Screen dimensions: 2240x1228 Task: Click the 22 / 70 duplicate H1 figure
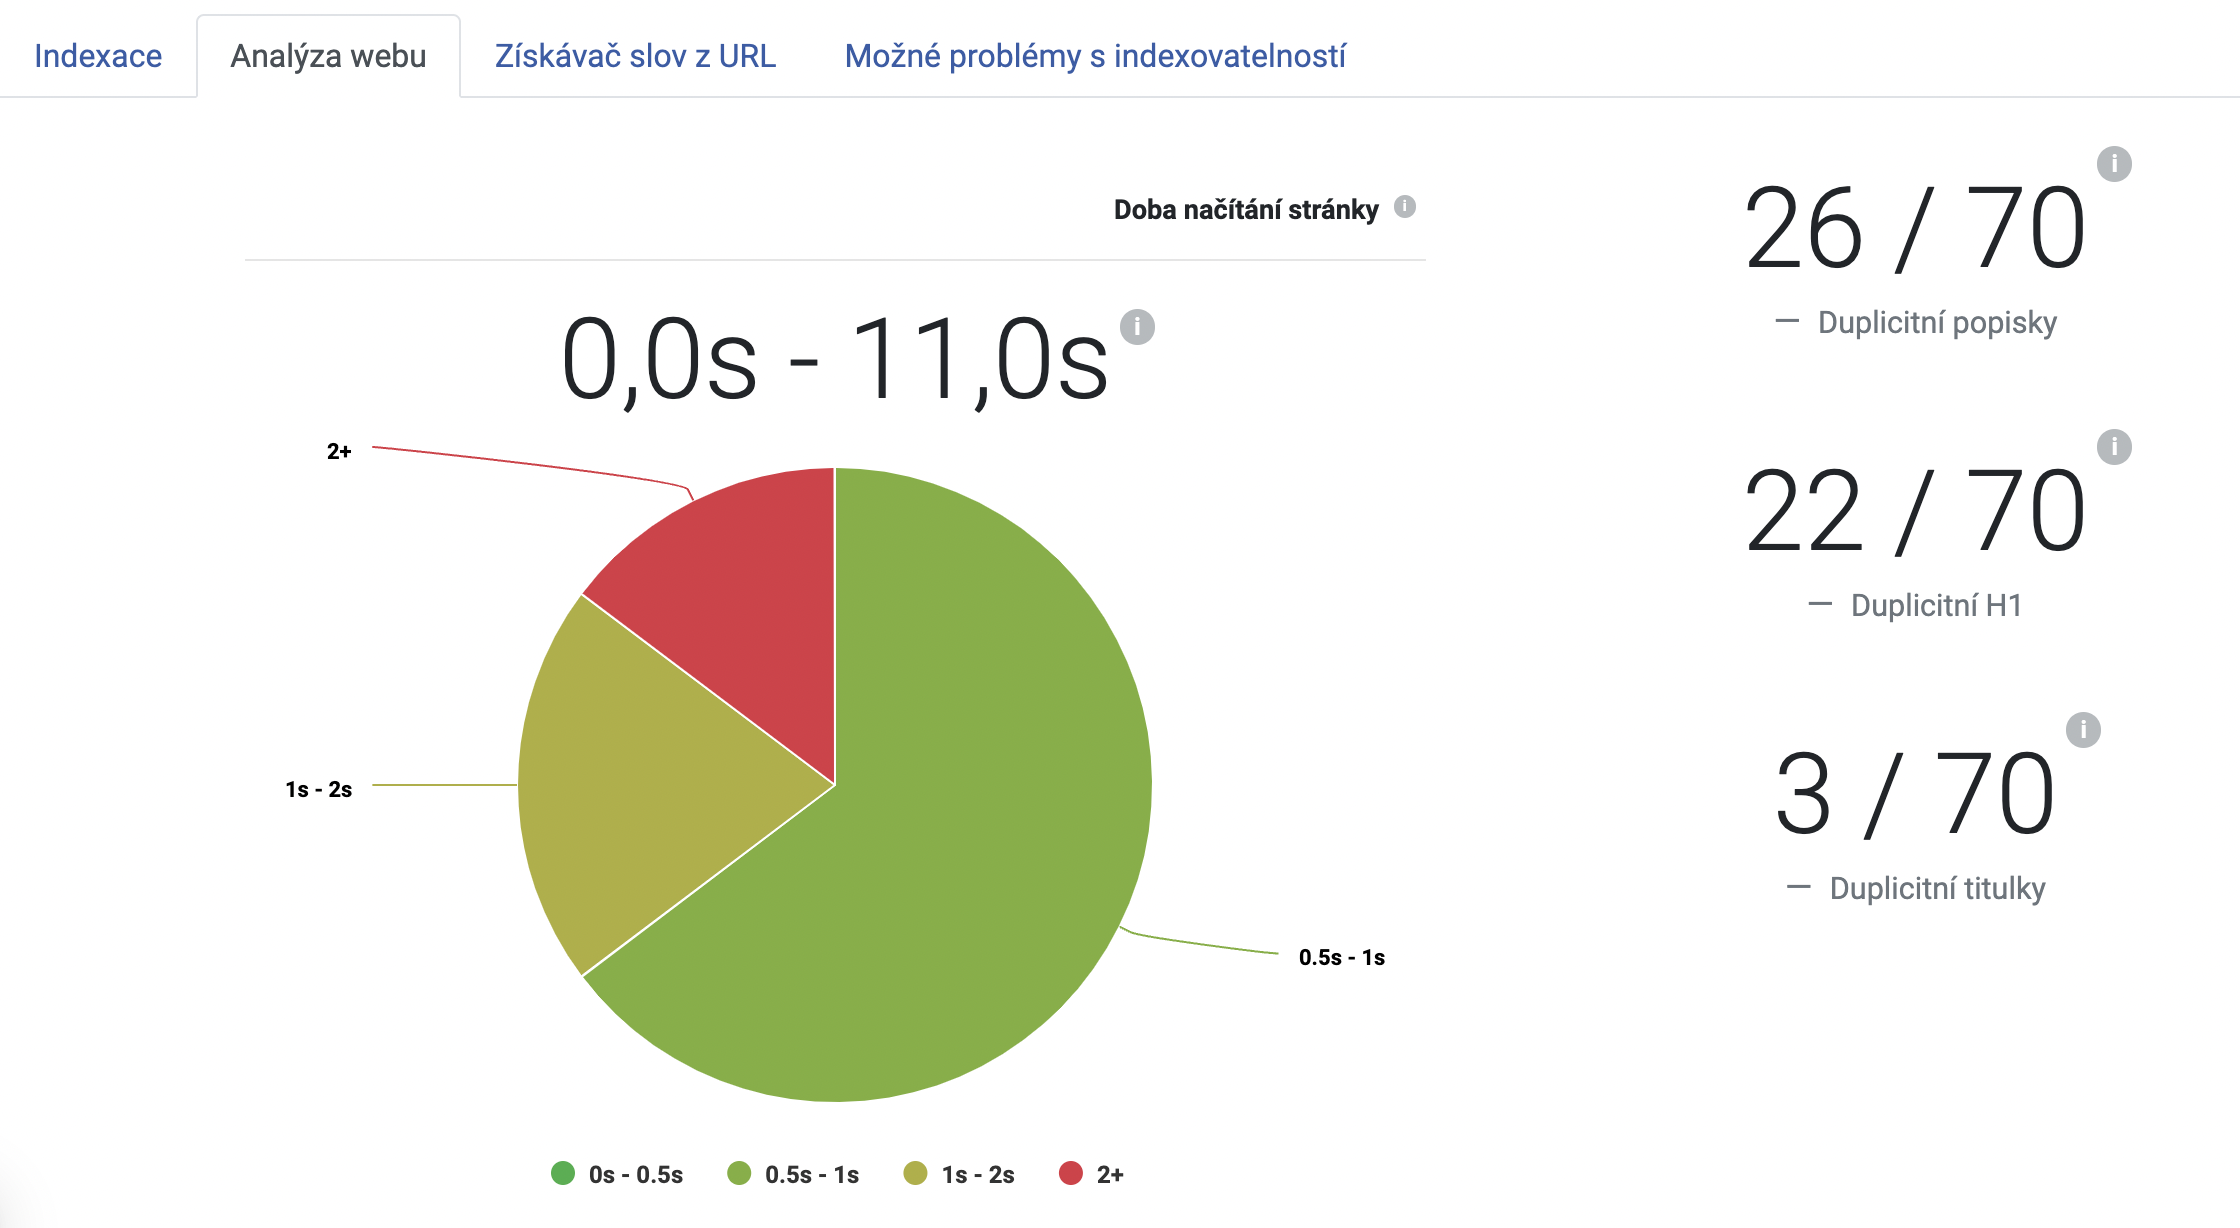(x=1915, y=512)
